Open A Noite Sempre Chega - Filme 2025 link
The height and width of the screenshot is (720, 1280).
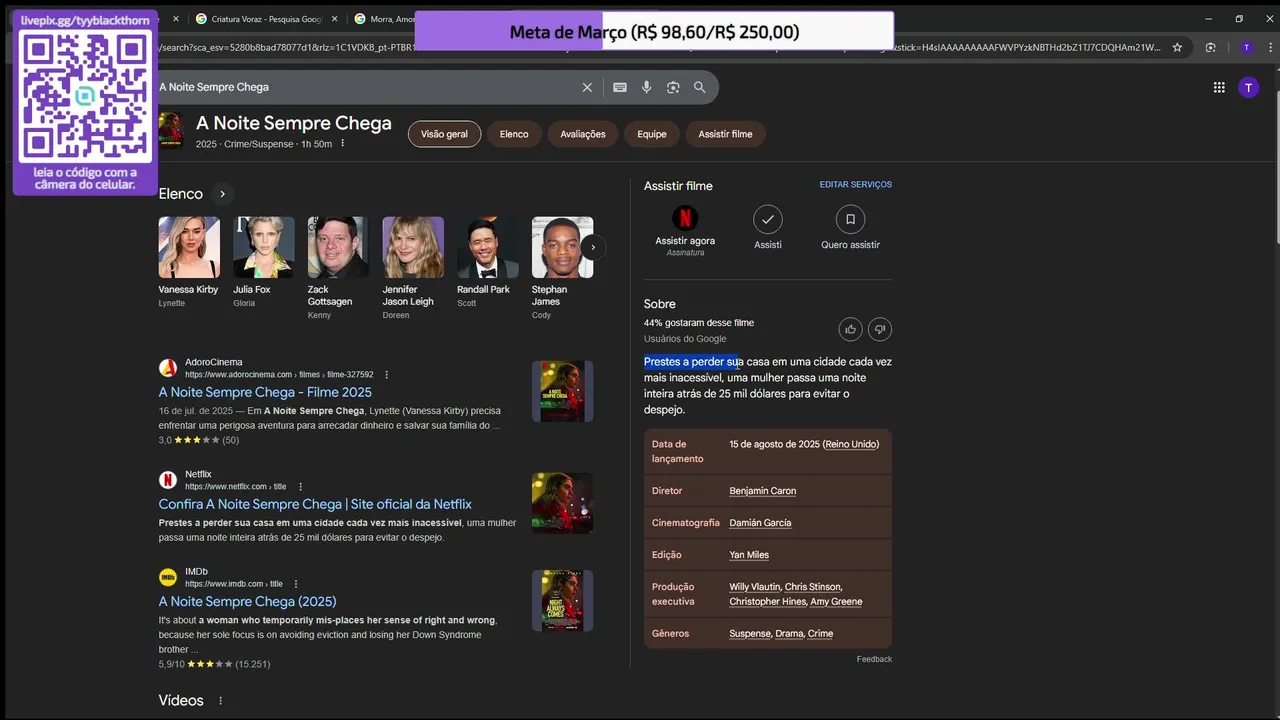[265, 392]
